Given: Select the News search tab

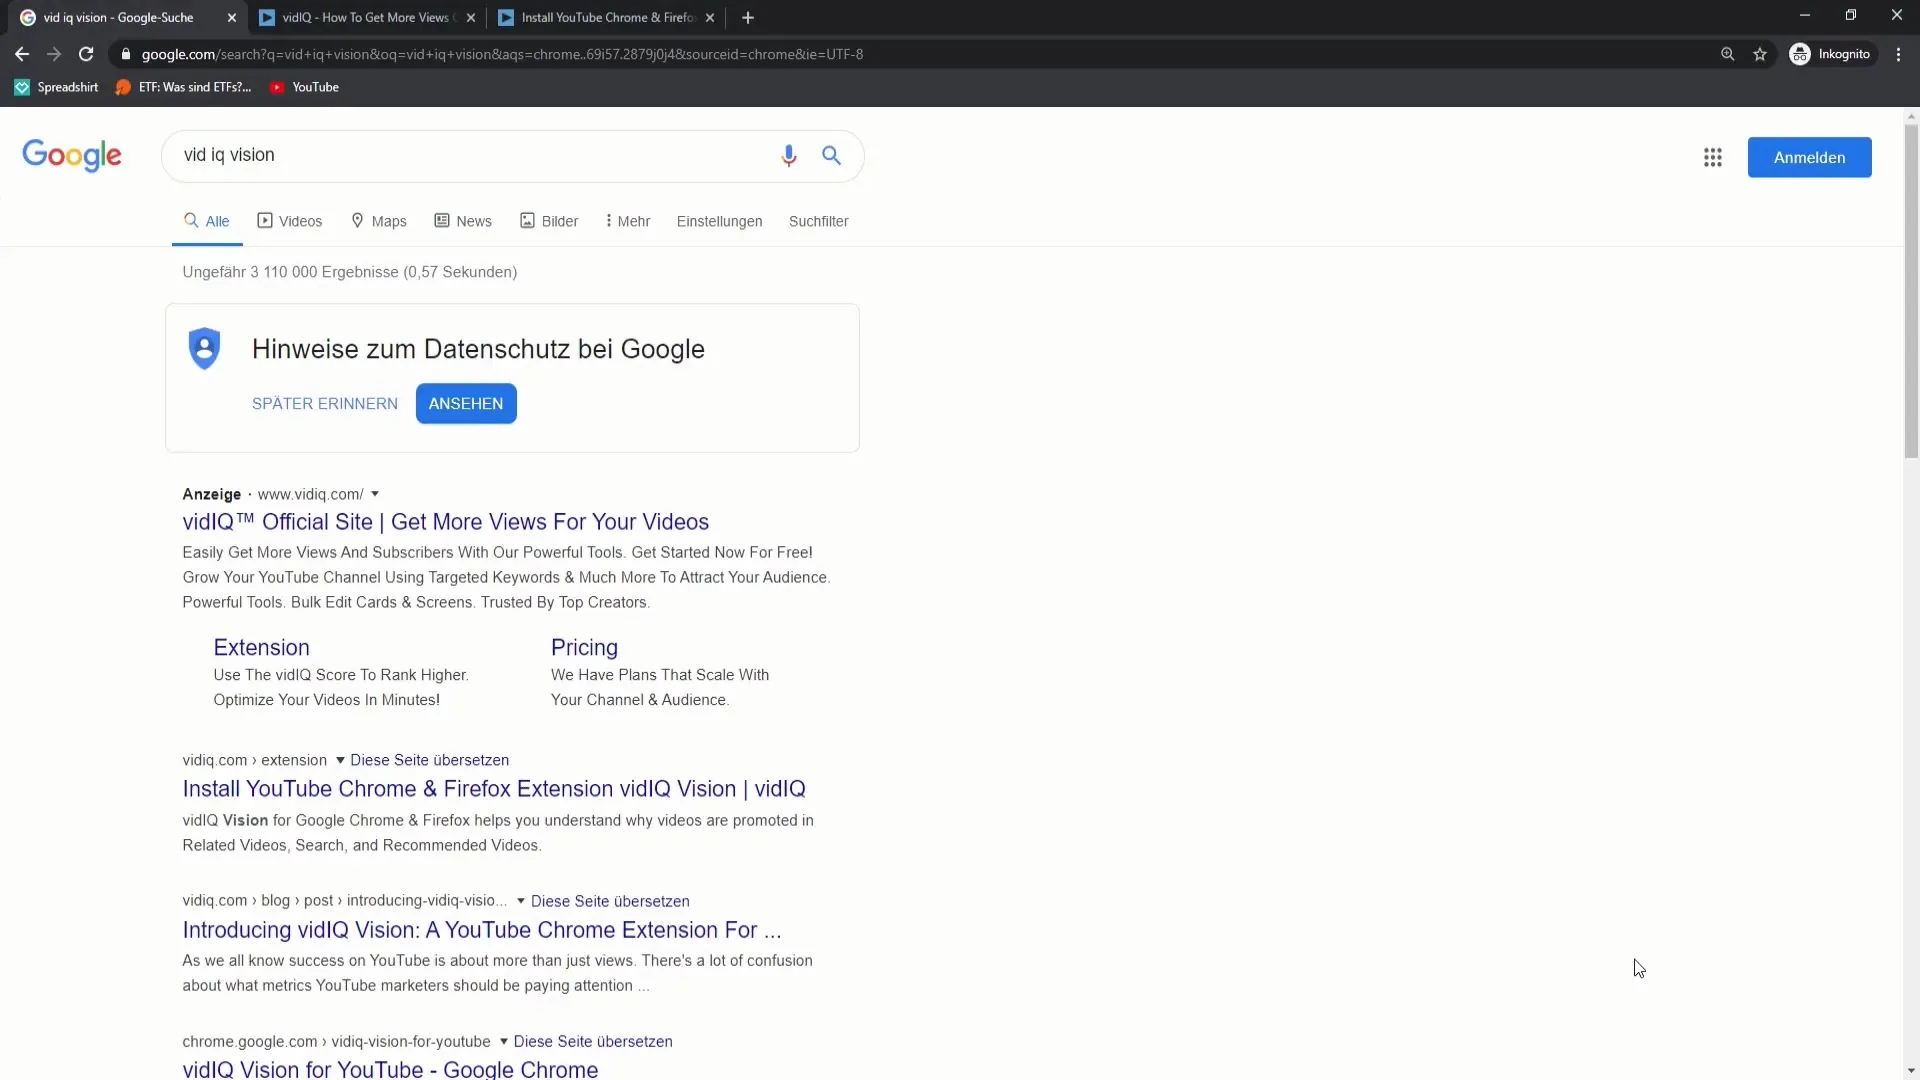Looking at the screenshot, I should (463, 221).
